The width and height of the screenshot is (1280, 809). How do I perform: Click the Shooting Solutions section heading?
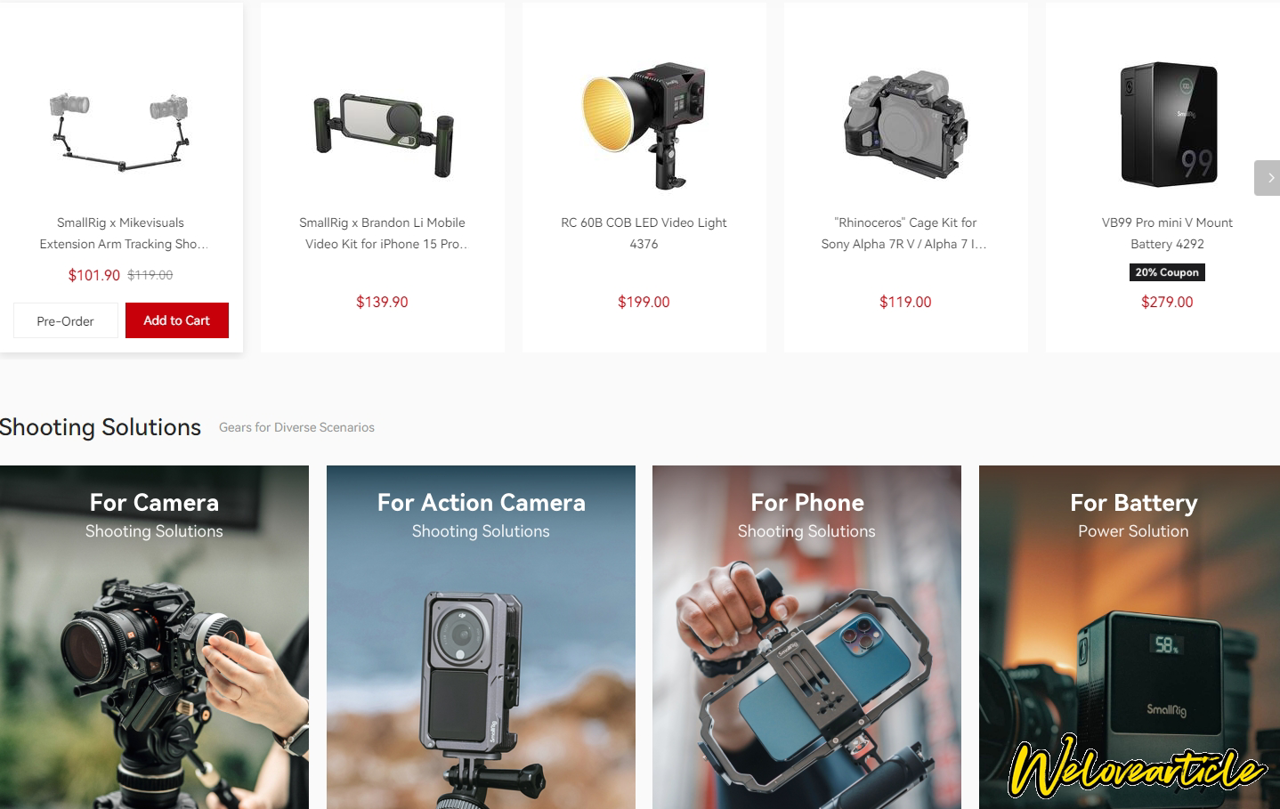pyautogui.click(x=100, y=427)
